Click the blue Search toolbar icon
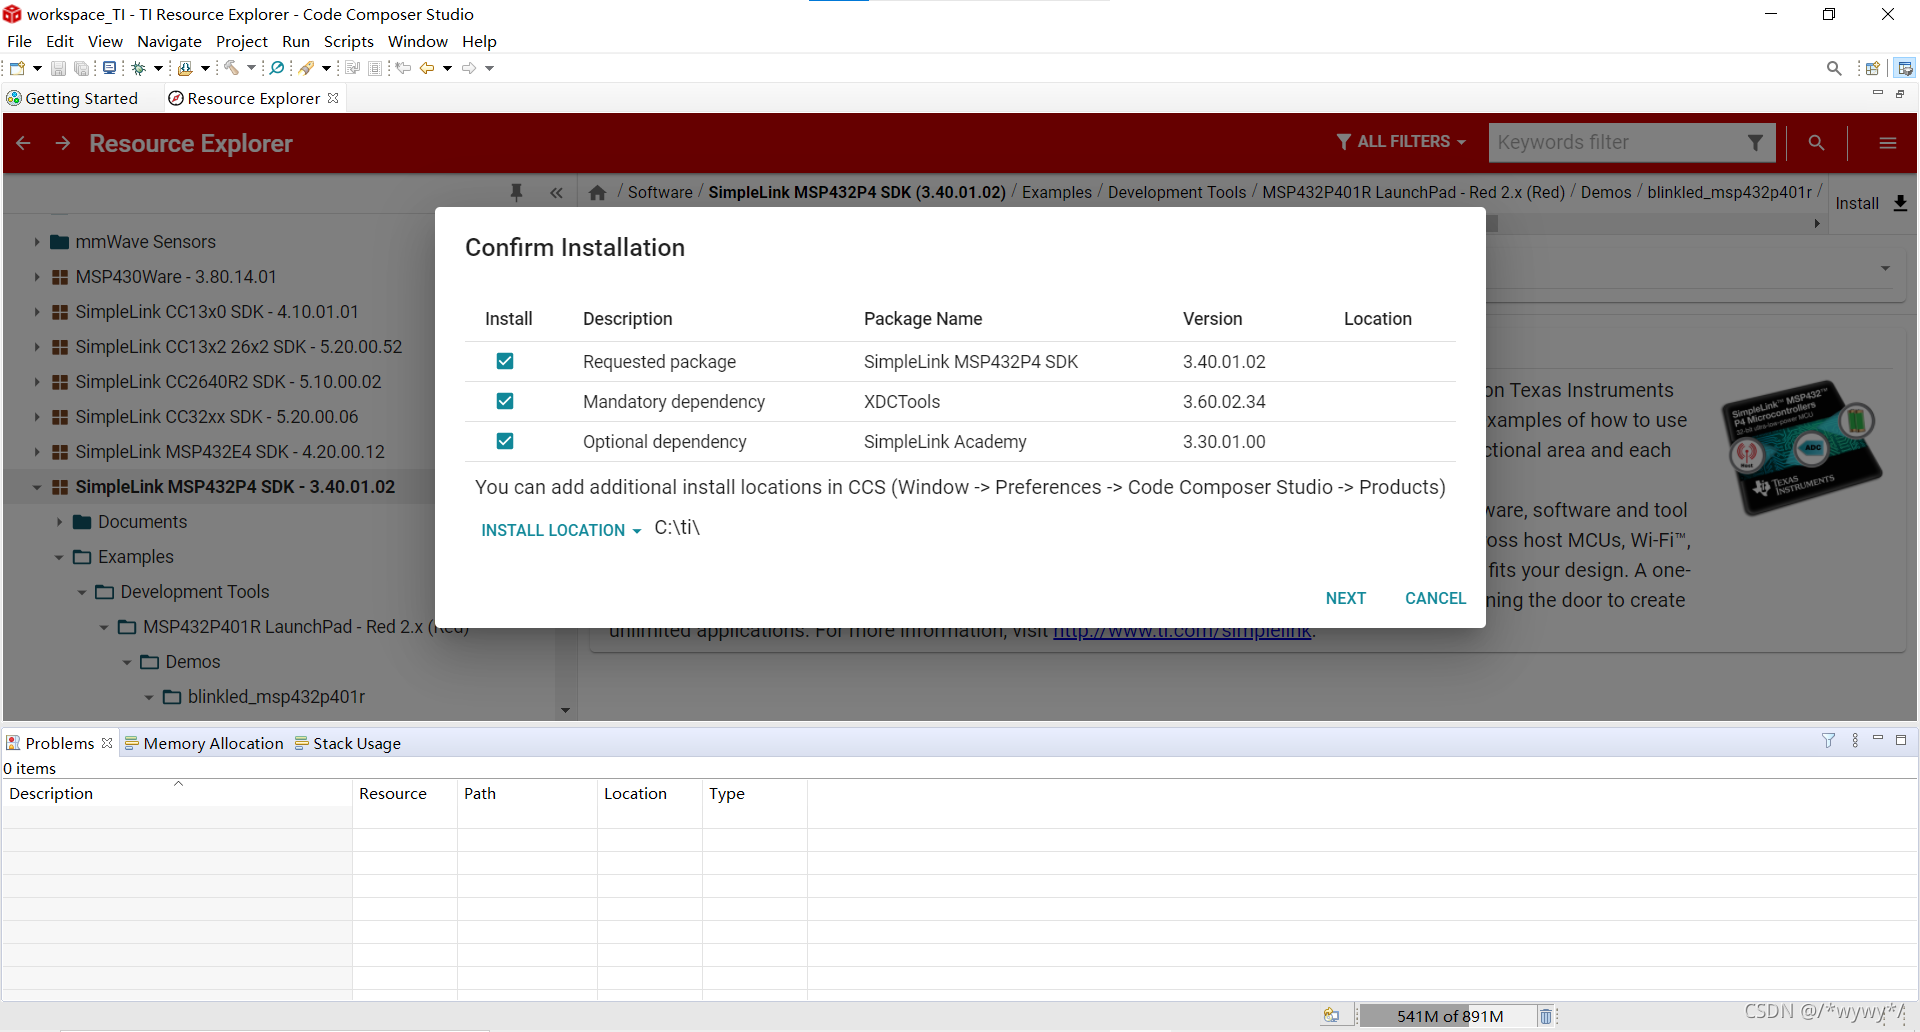The height and width of the screenshot is (1032, 1920). [x=277, y=68]
